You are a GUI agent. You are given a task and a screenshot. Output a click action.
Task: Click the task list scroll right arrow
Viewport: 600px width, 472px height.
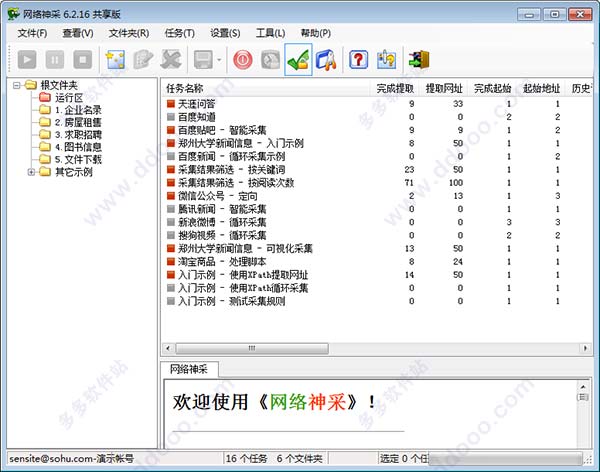pyautogui.click(x=585, y=348)
